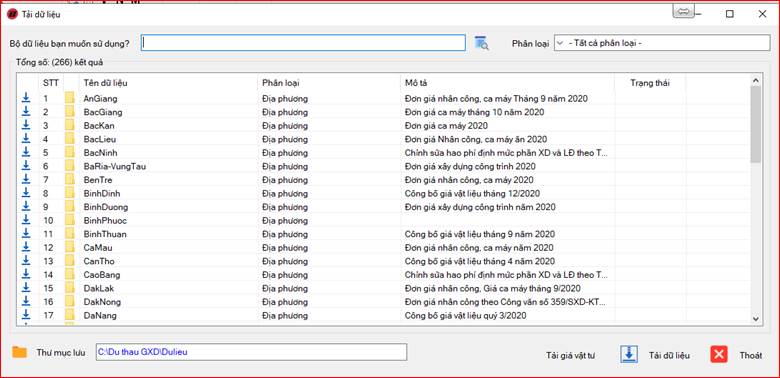Focus the data set search text field
This screenshot has height=378, width=780.
coord(303,43)
